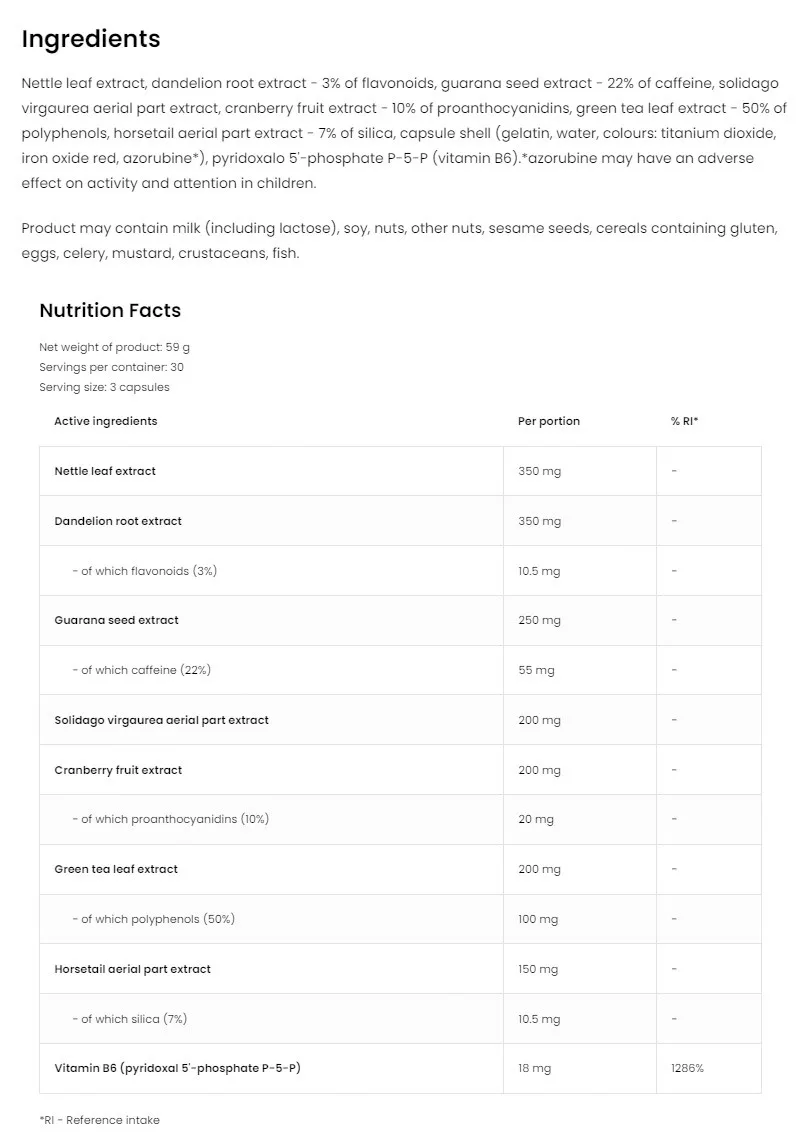This screenshot has height=1147, width=807.
Task: Select the Guarana seed extract row label
Action: [116, 620]
